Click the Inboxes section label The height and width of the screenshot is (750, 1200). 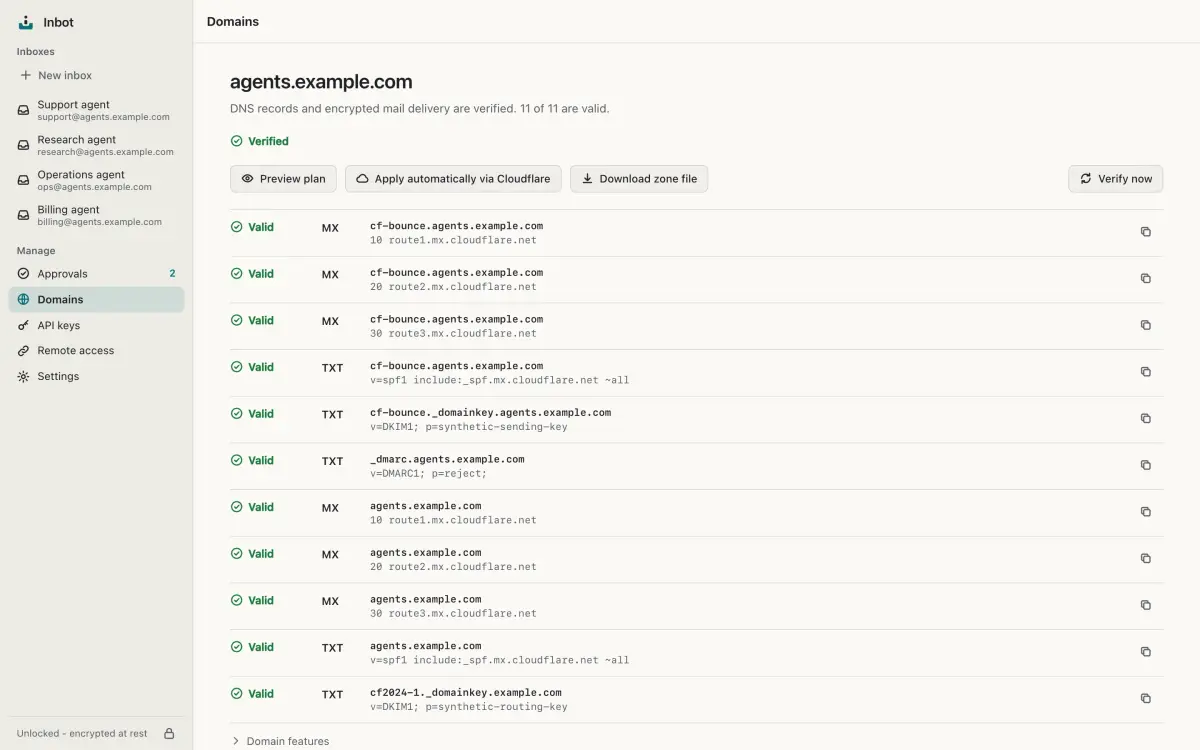coord(36,52)
